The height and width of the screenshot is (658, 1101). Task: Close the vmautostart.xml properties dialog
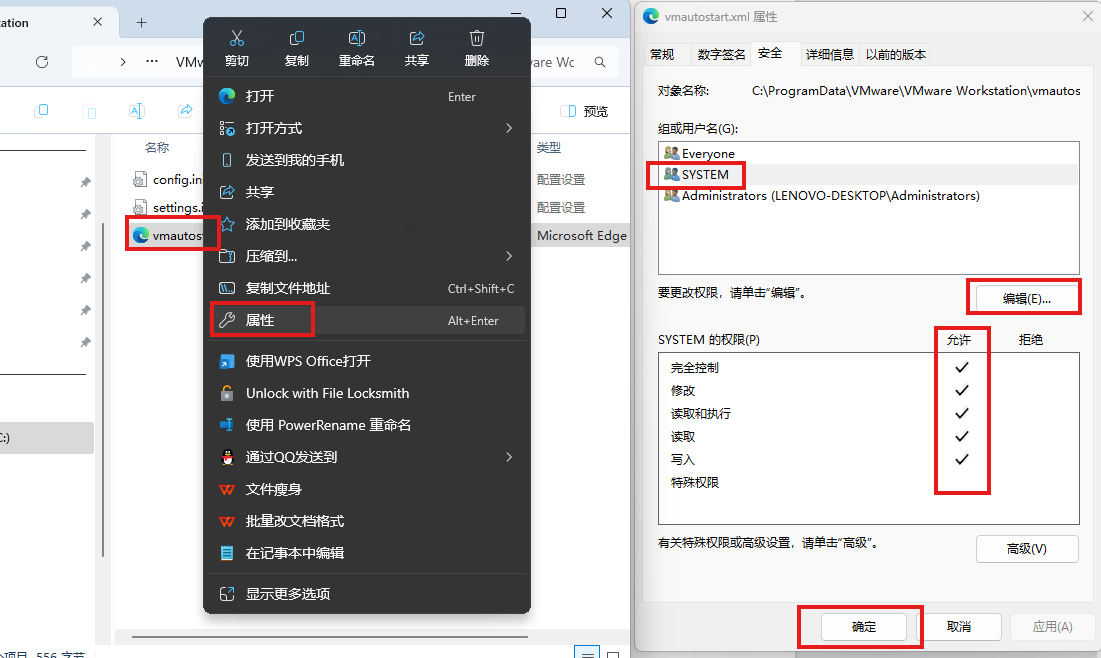pyautogui.click(x=1088, y=15)
